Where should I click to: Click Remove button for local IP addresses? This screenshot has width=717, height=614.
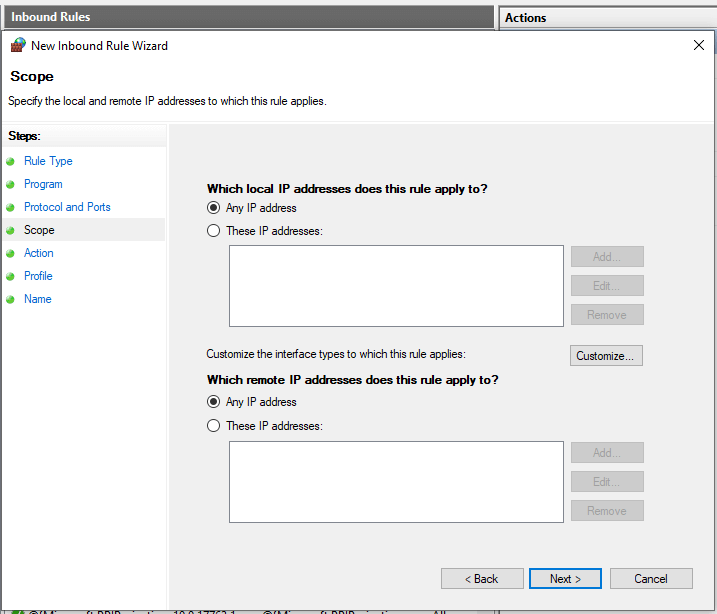click(x=607, y=315)
